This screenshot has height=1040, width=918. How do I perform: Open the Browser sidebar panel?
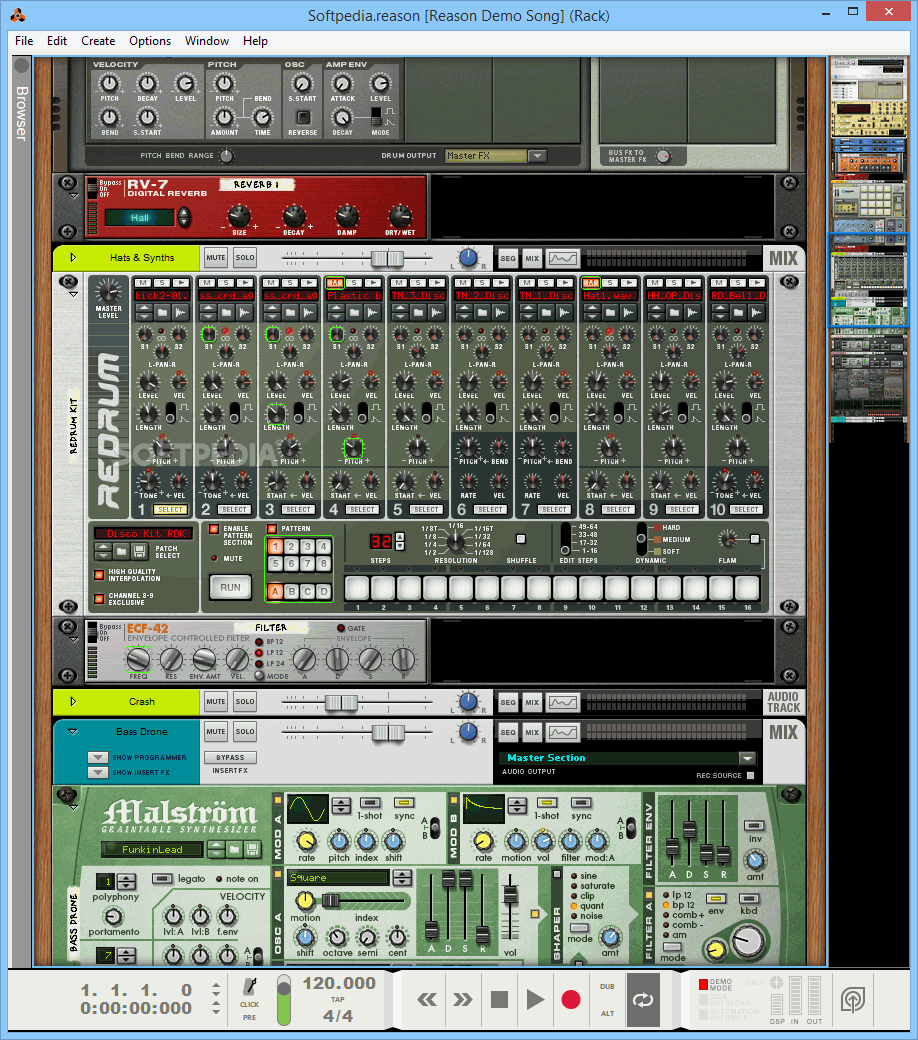coord(21,113)
